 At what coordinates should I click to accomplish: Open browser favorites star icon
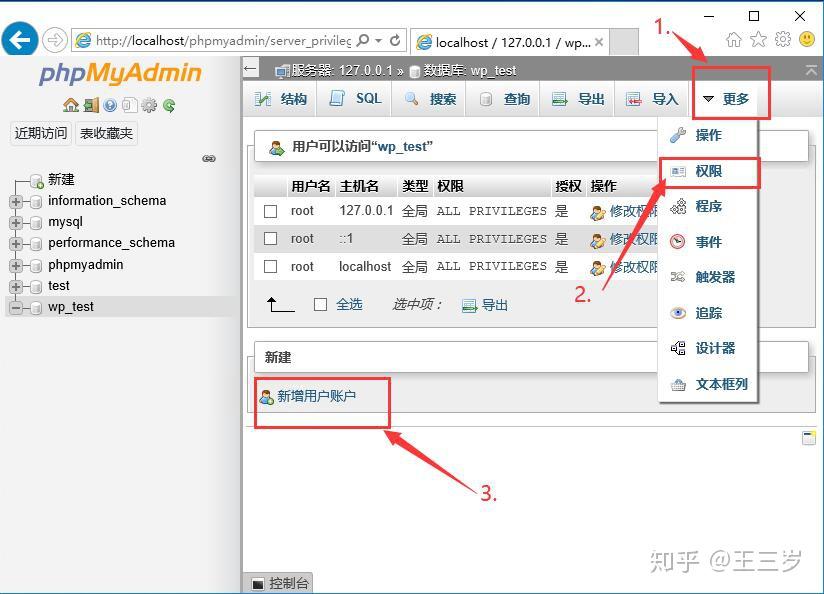point(758,39)
